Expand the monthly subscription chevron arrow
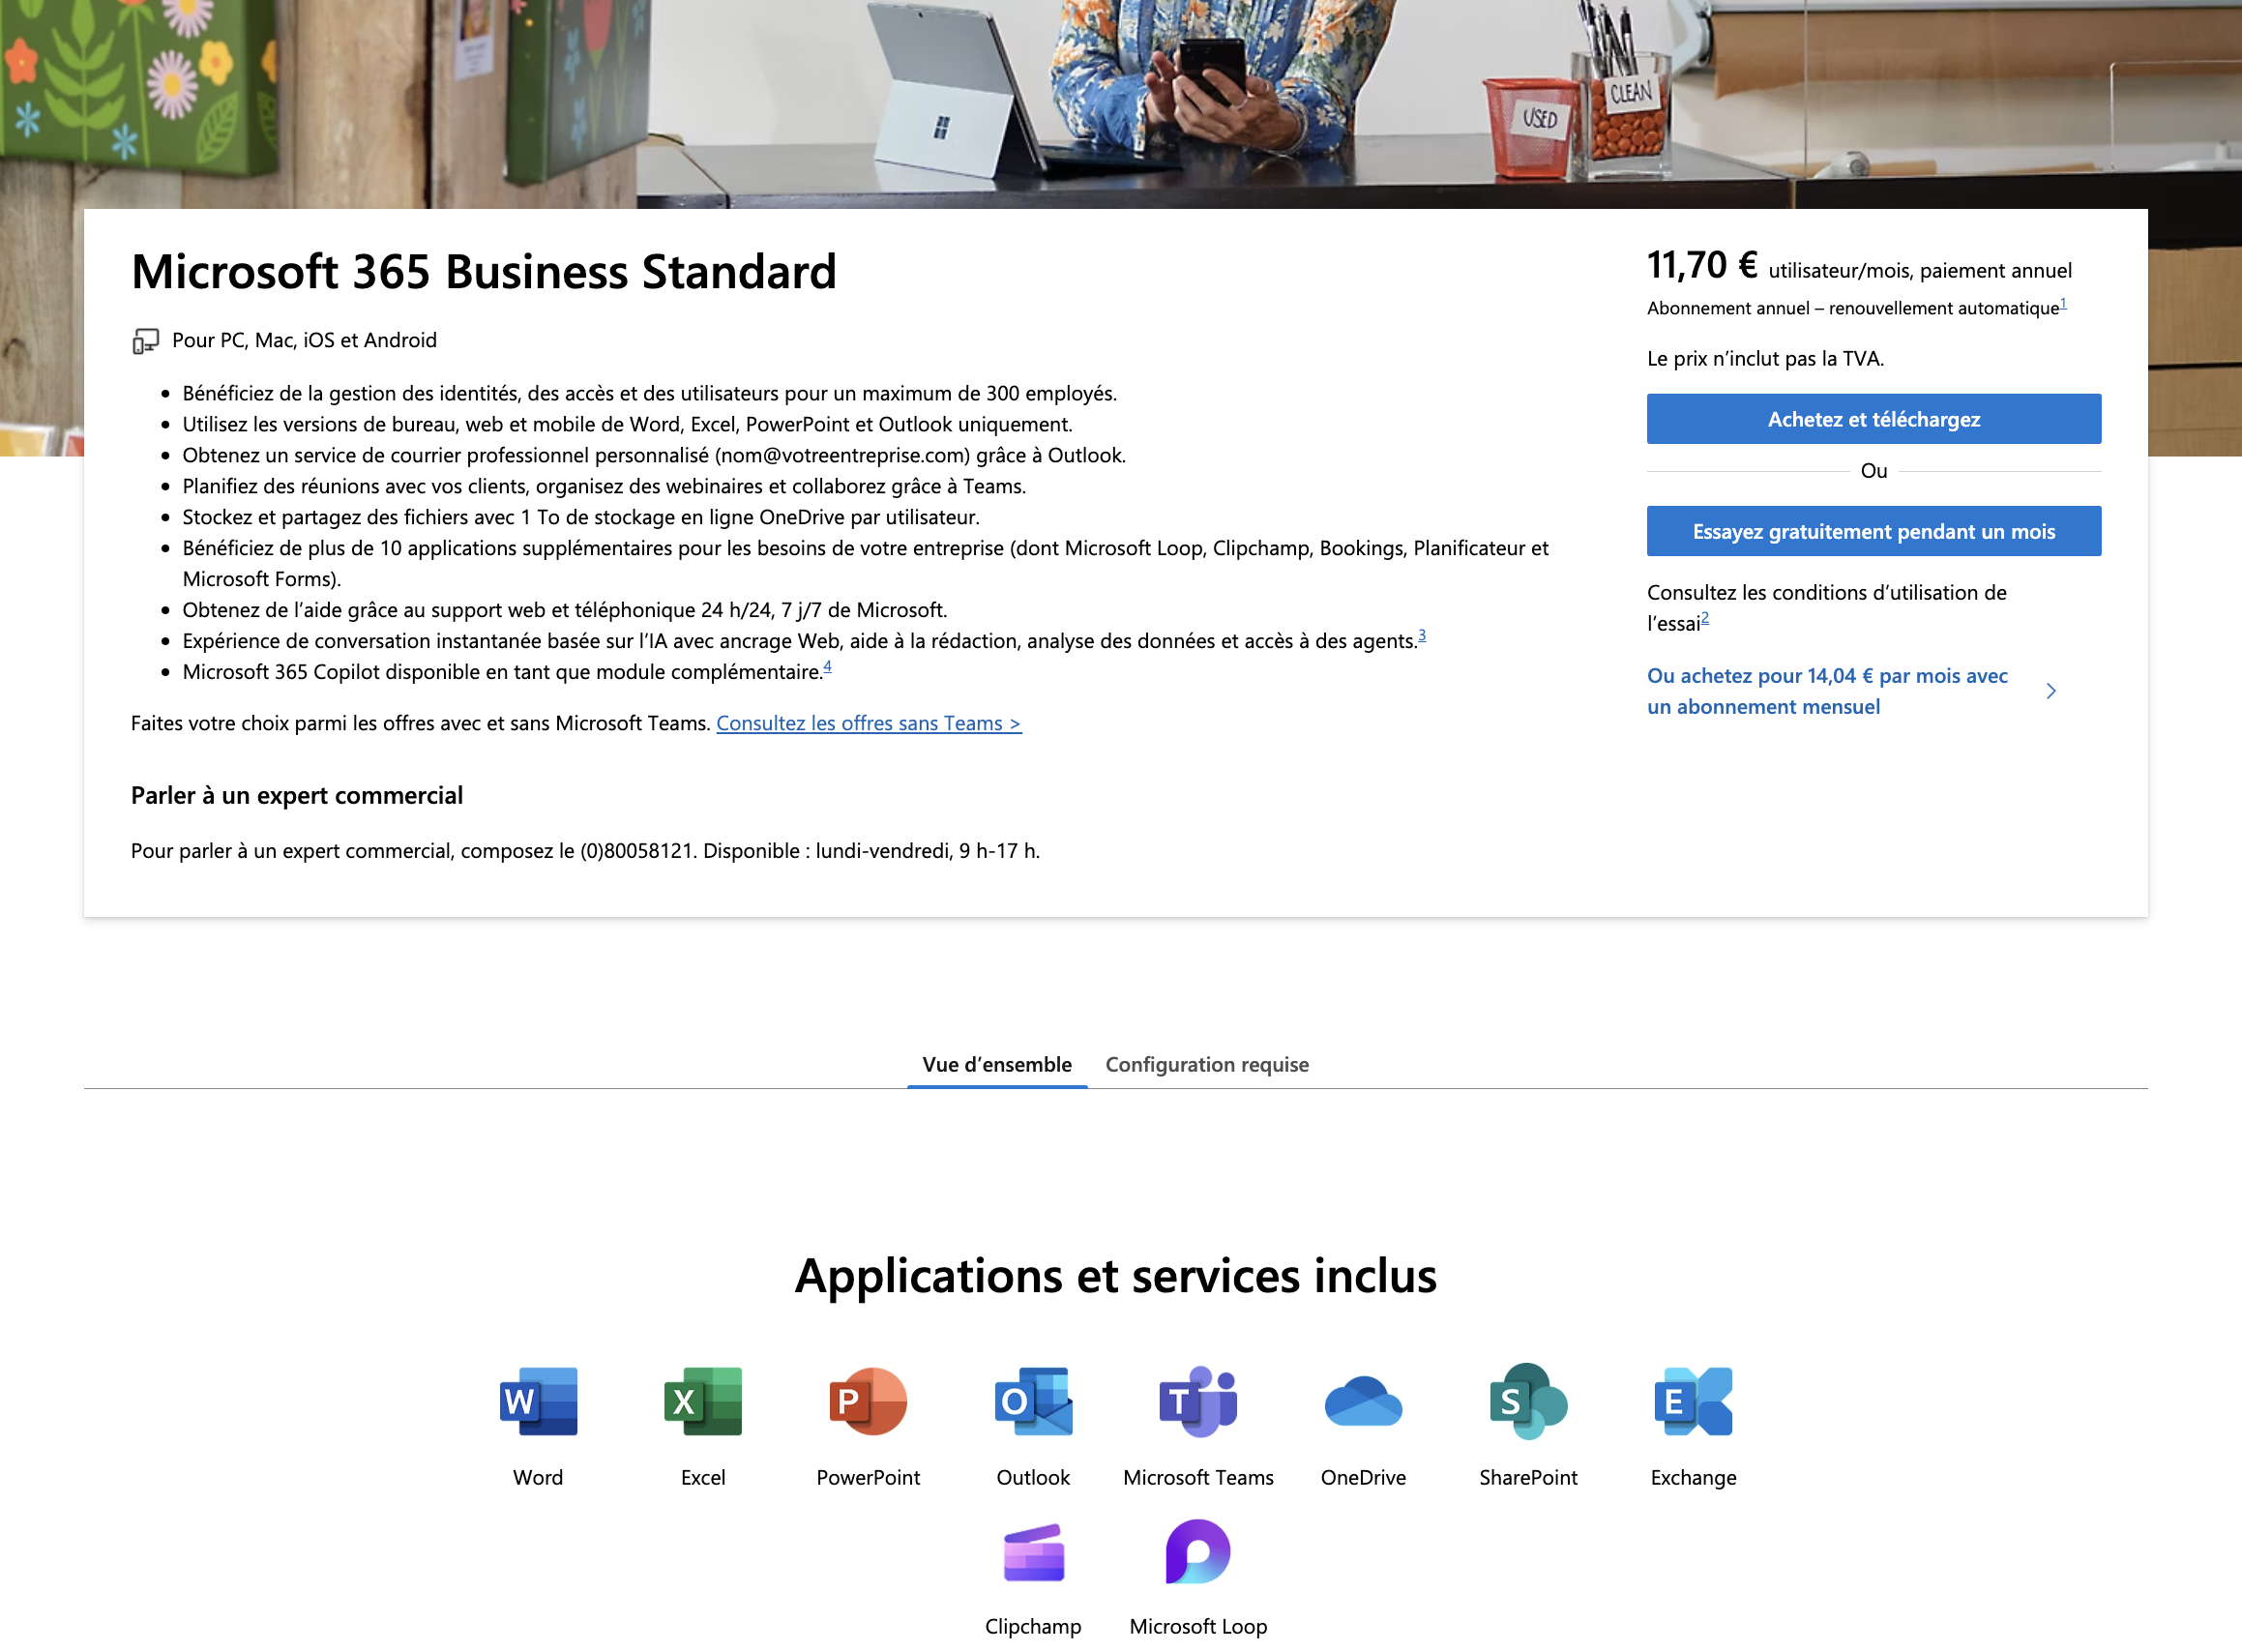 point(2051,691)
